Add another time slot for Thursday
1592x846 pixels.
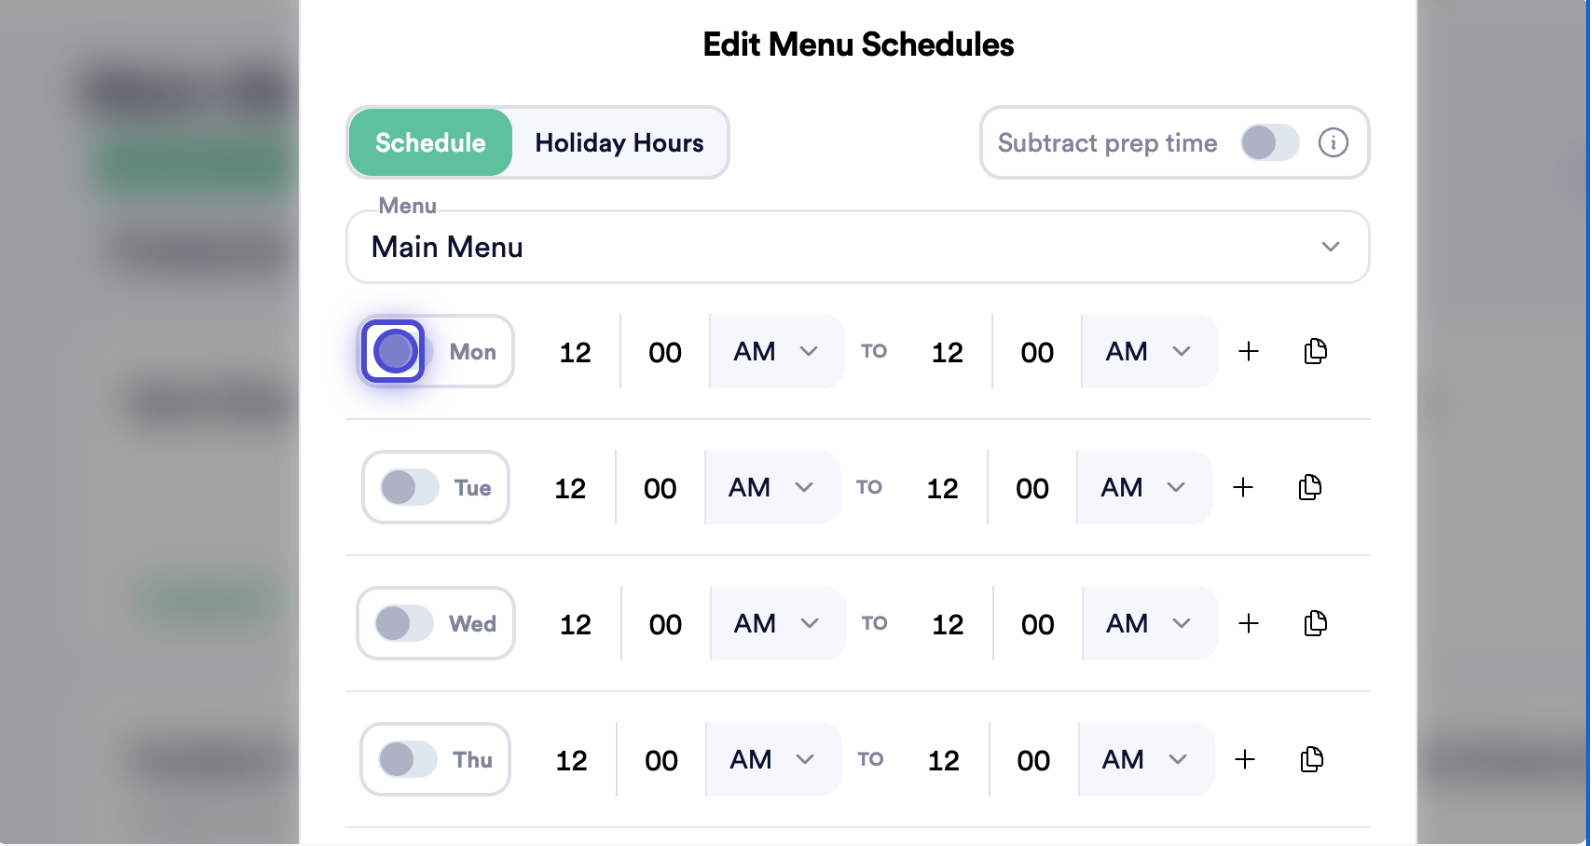click(x=1245, y=760)
